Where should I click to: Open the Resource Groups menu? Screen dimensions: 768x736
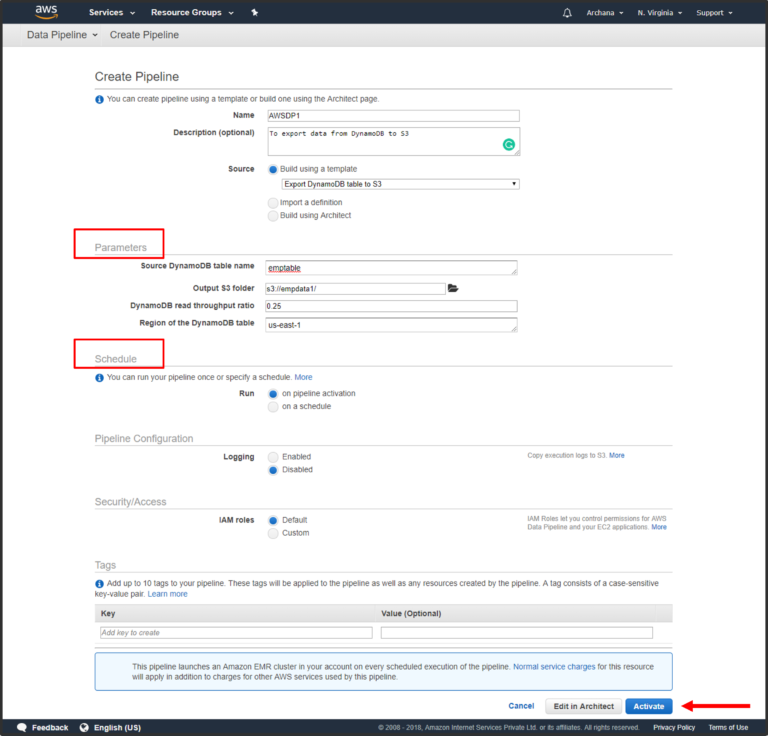click(x=192, y=13)
